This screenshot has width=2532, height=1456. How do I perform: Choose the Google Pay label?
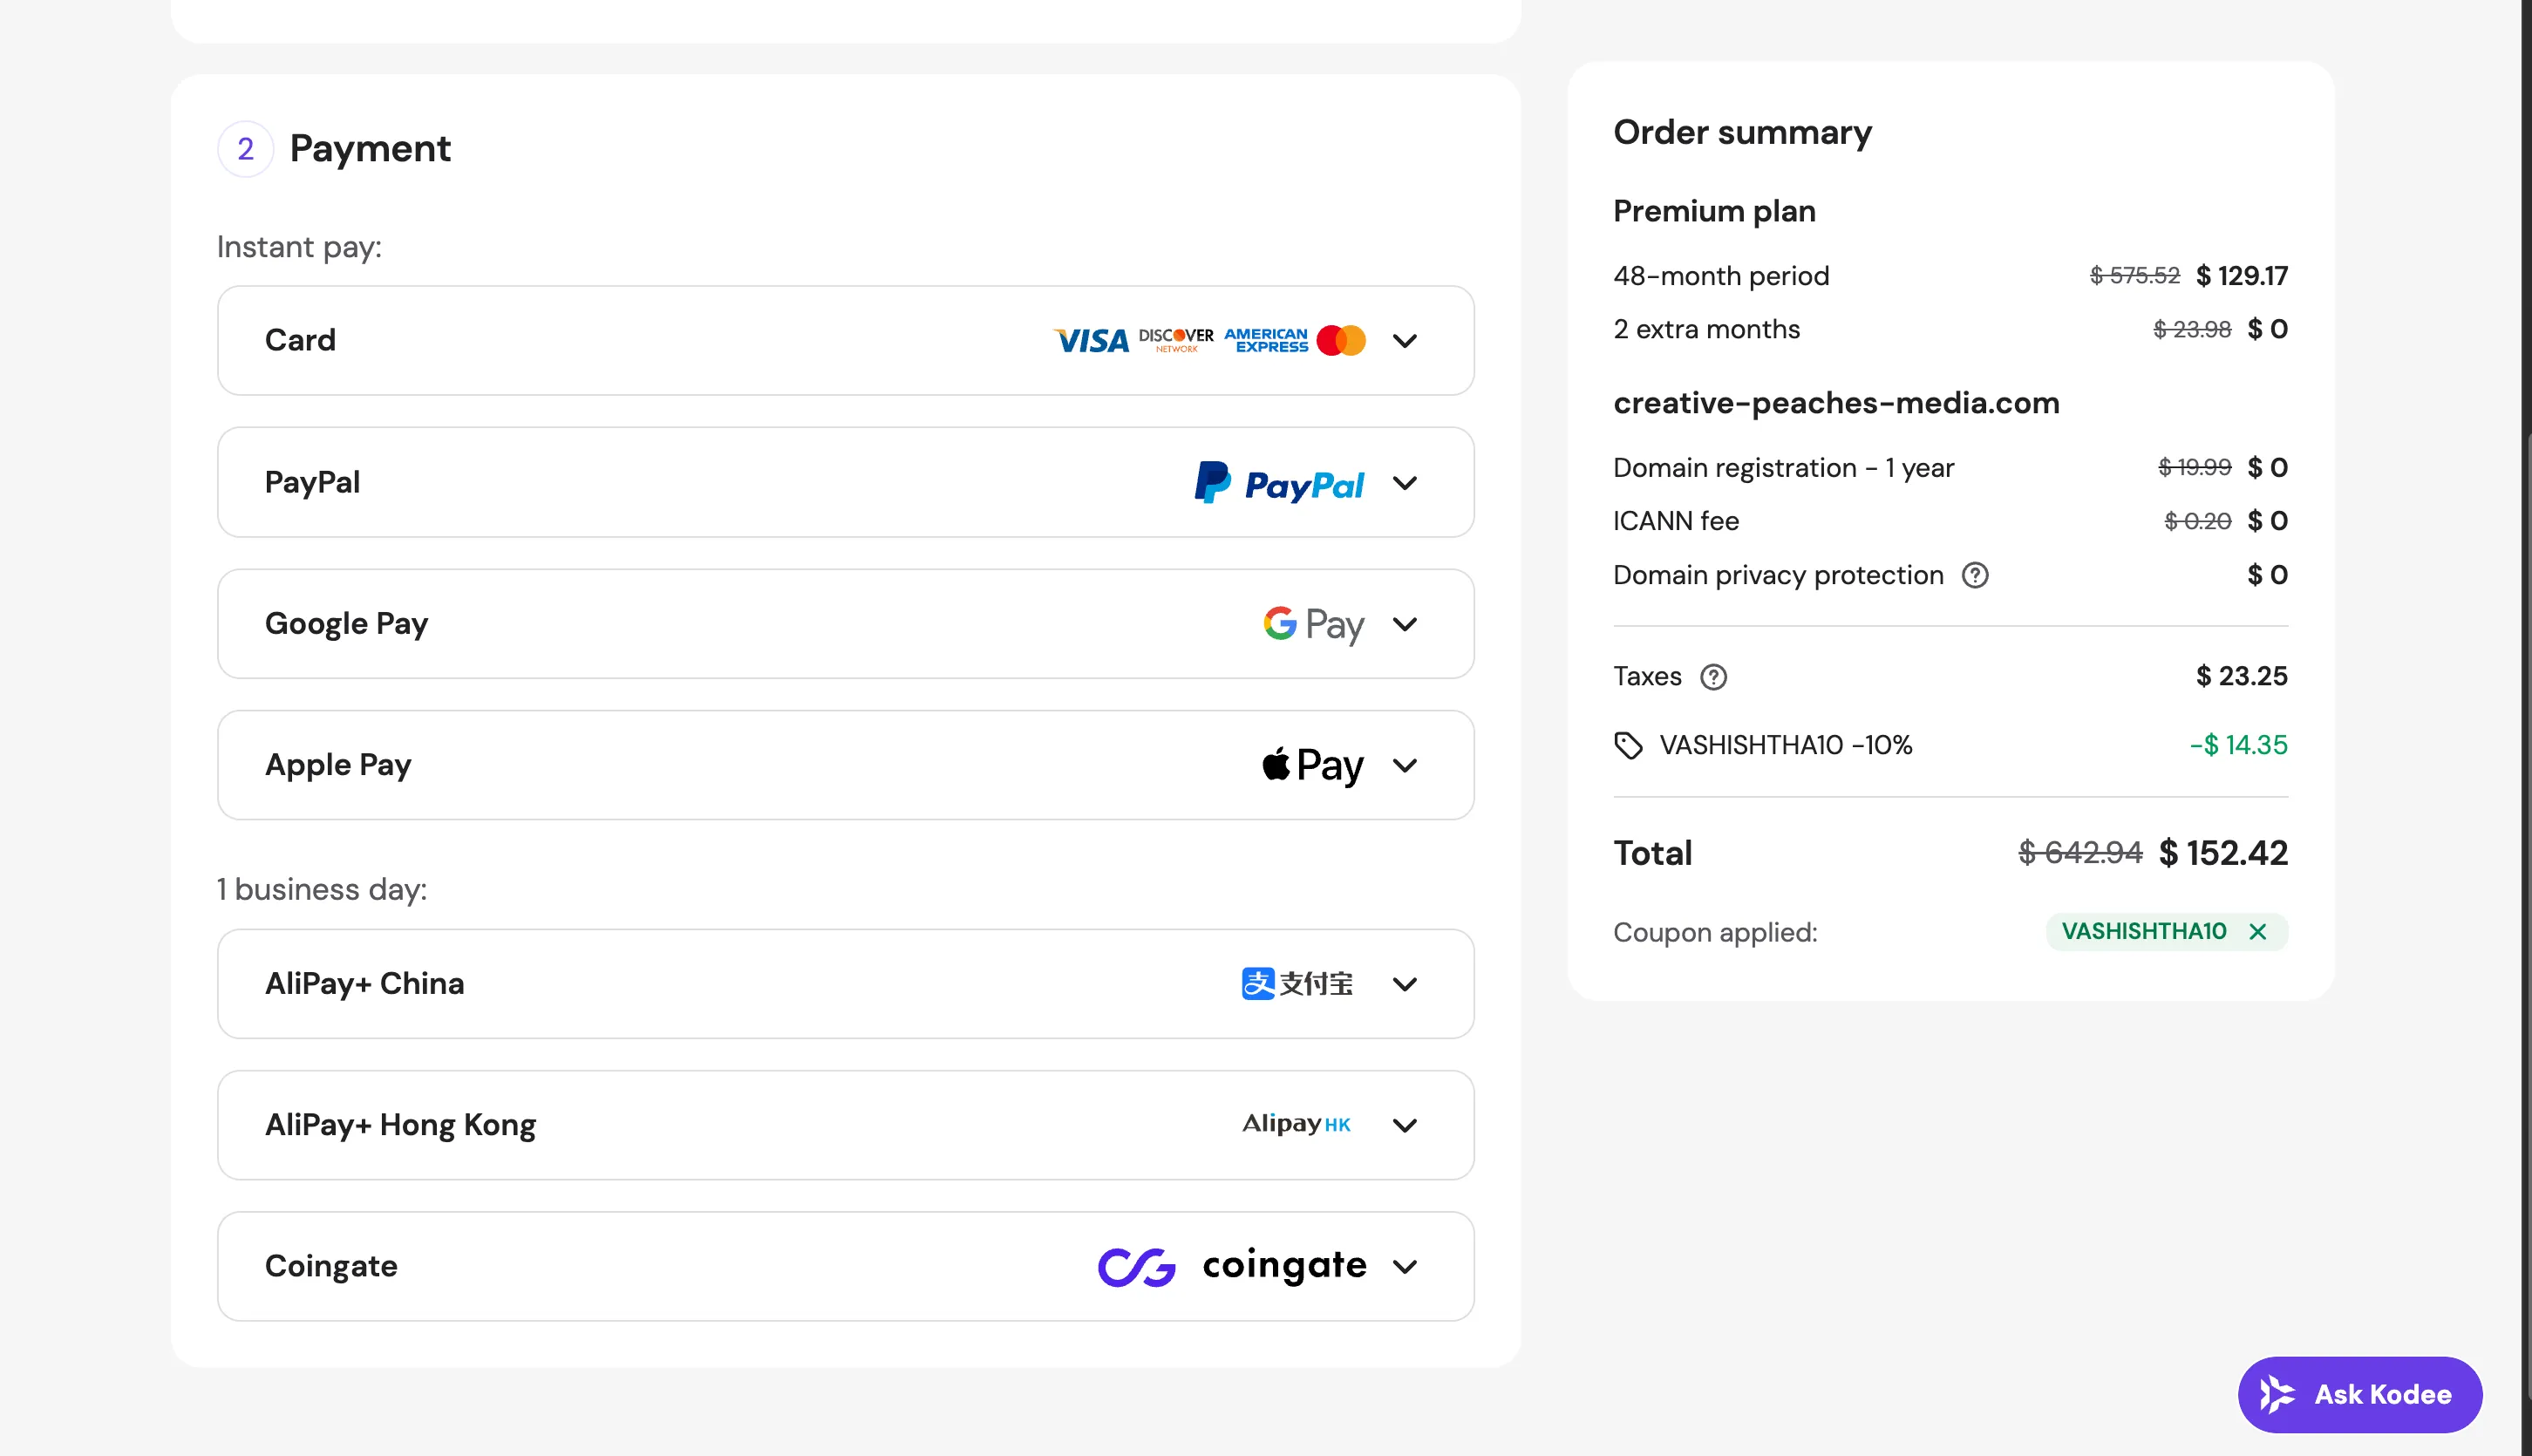click(x=346, y=624)
